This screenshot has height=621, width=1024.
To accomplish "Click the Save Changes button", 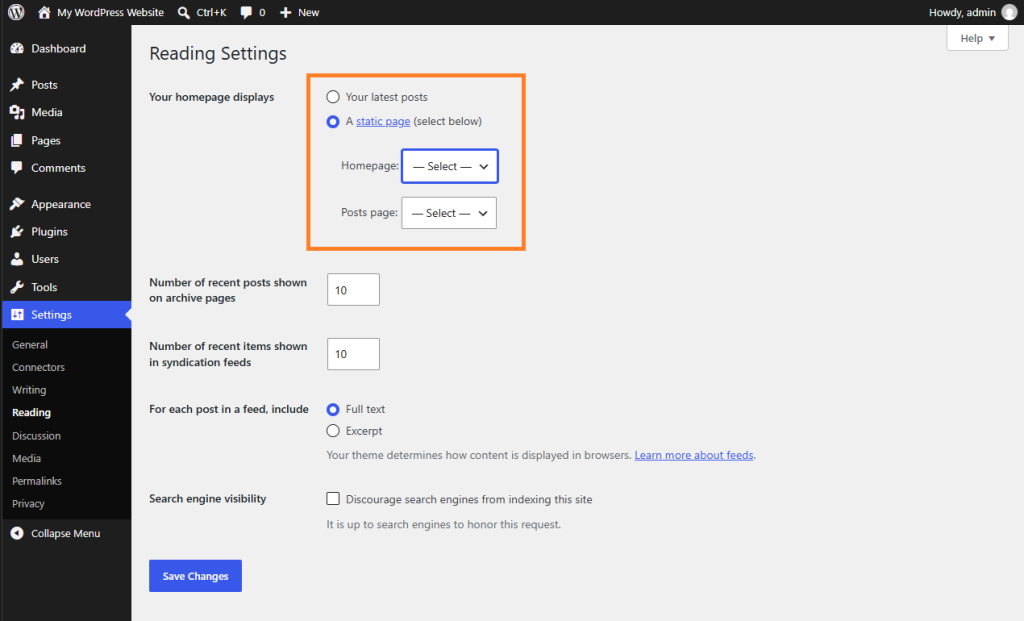I will tap(195, 576).
